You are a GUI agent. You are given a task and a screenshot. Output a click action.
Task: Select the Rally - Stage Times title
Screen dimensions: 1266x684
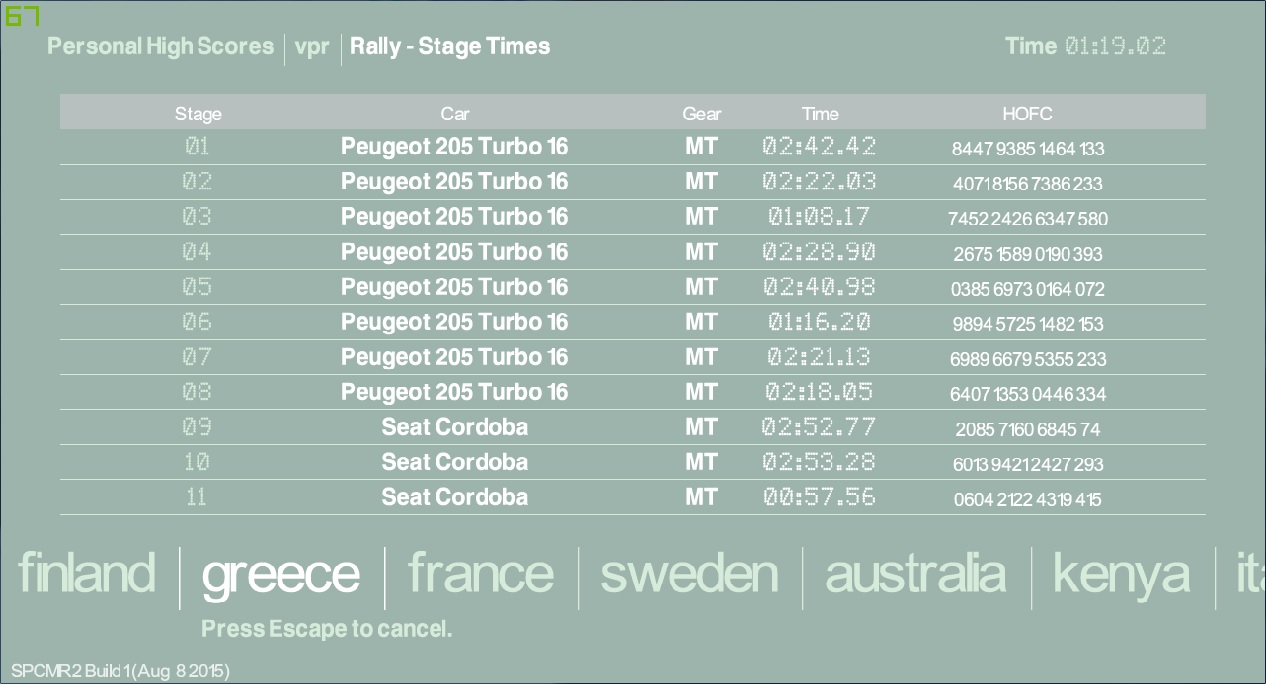point(450,46)
